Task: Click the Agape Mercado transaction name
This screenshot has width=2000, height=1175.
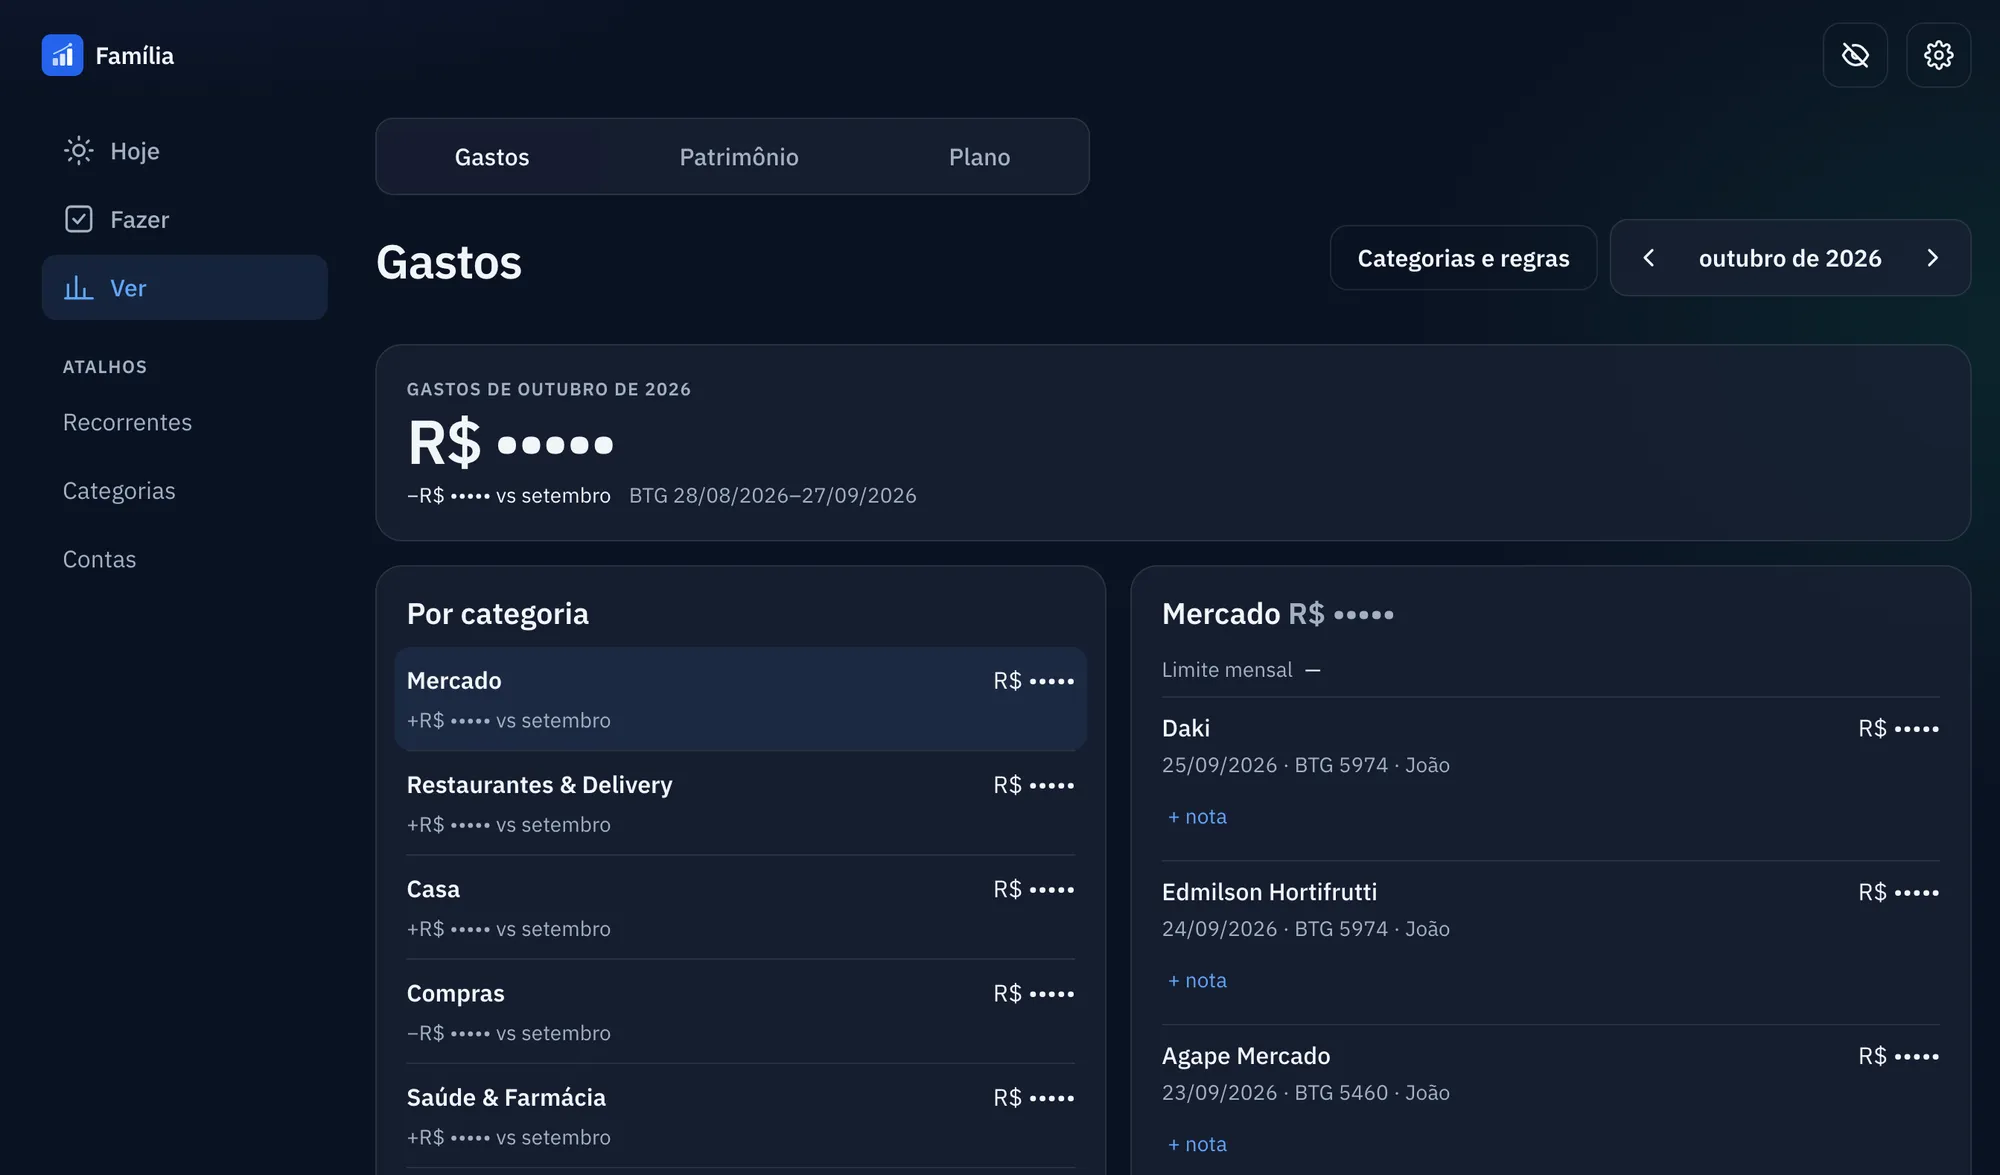Action: tap(1246, 1056)
